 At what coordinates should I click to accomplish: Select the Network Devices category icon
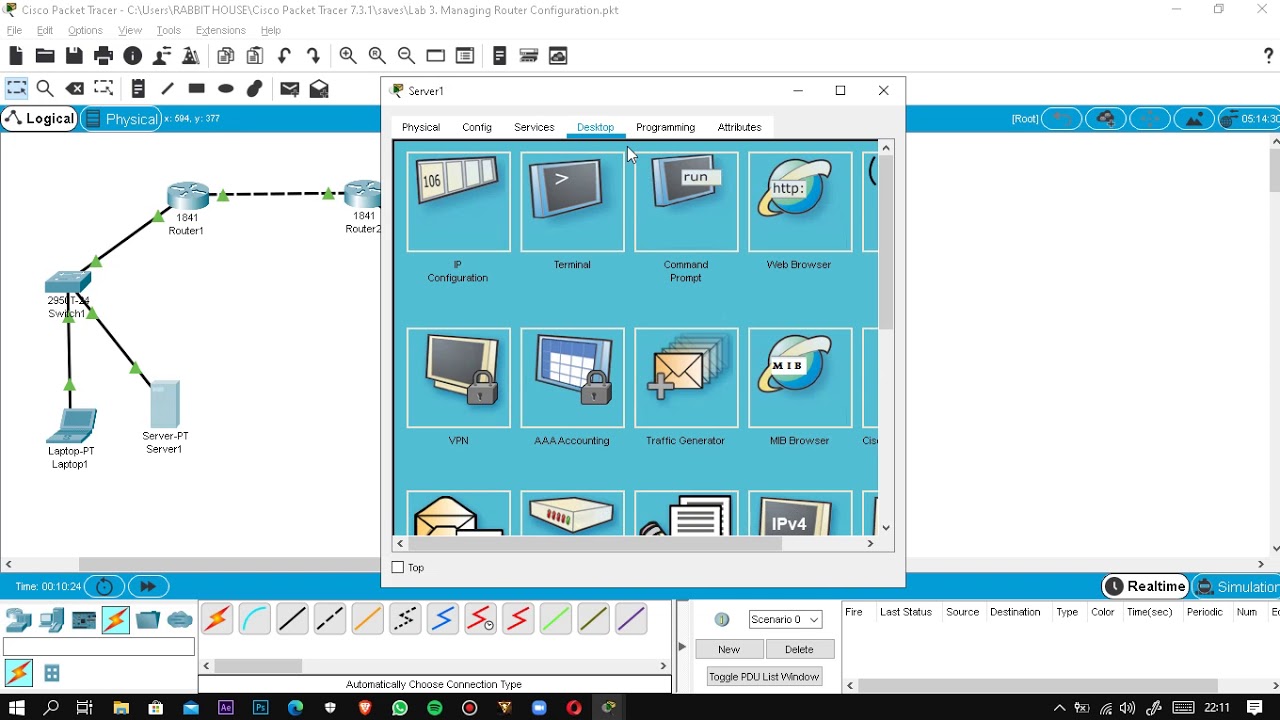tap(19, 620)
